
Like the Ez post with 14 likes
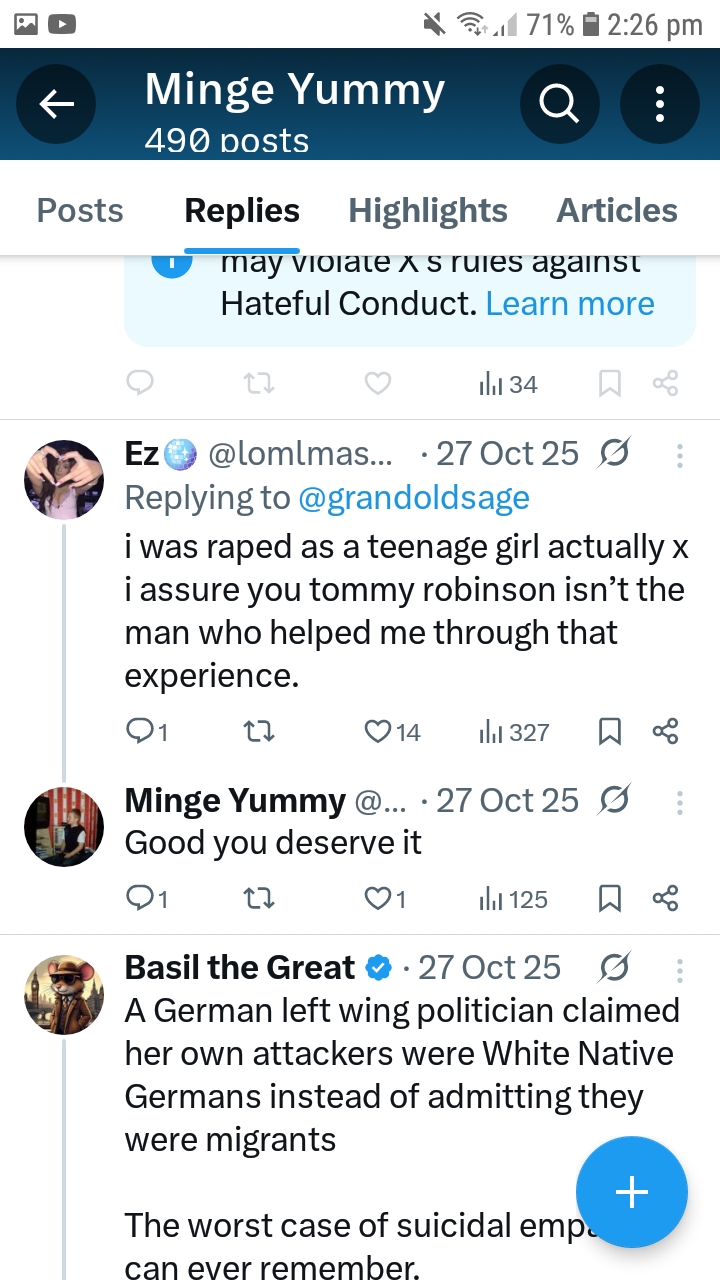point(378,732)
